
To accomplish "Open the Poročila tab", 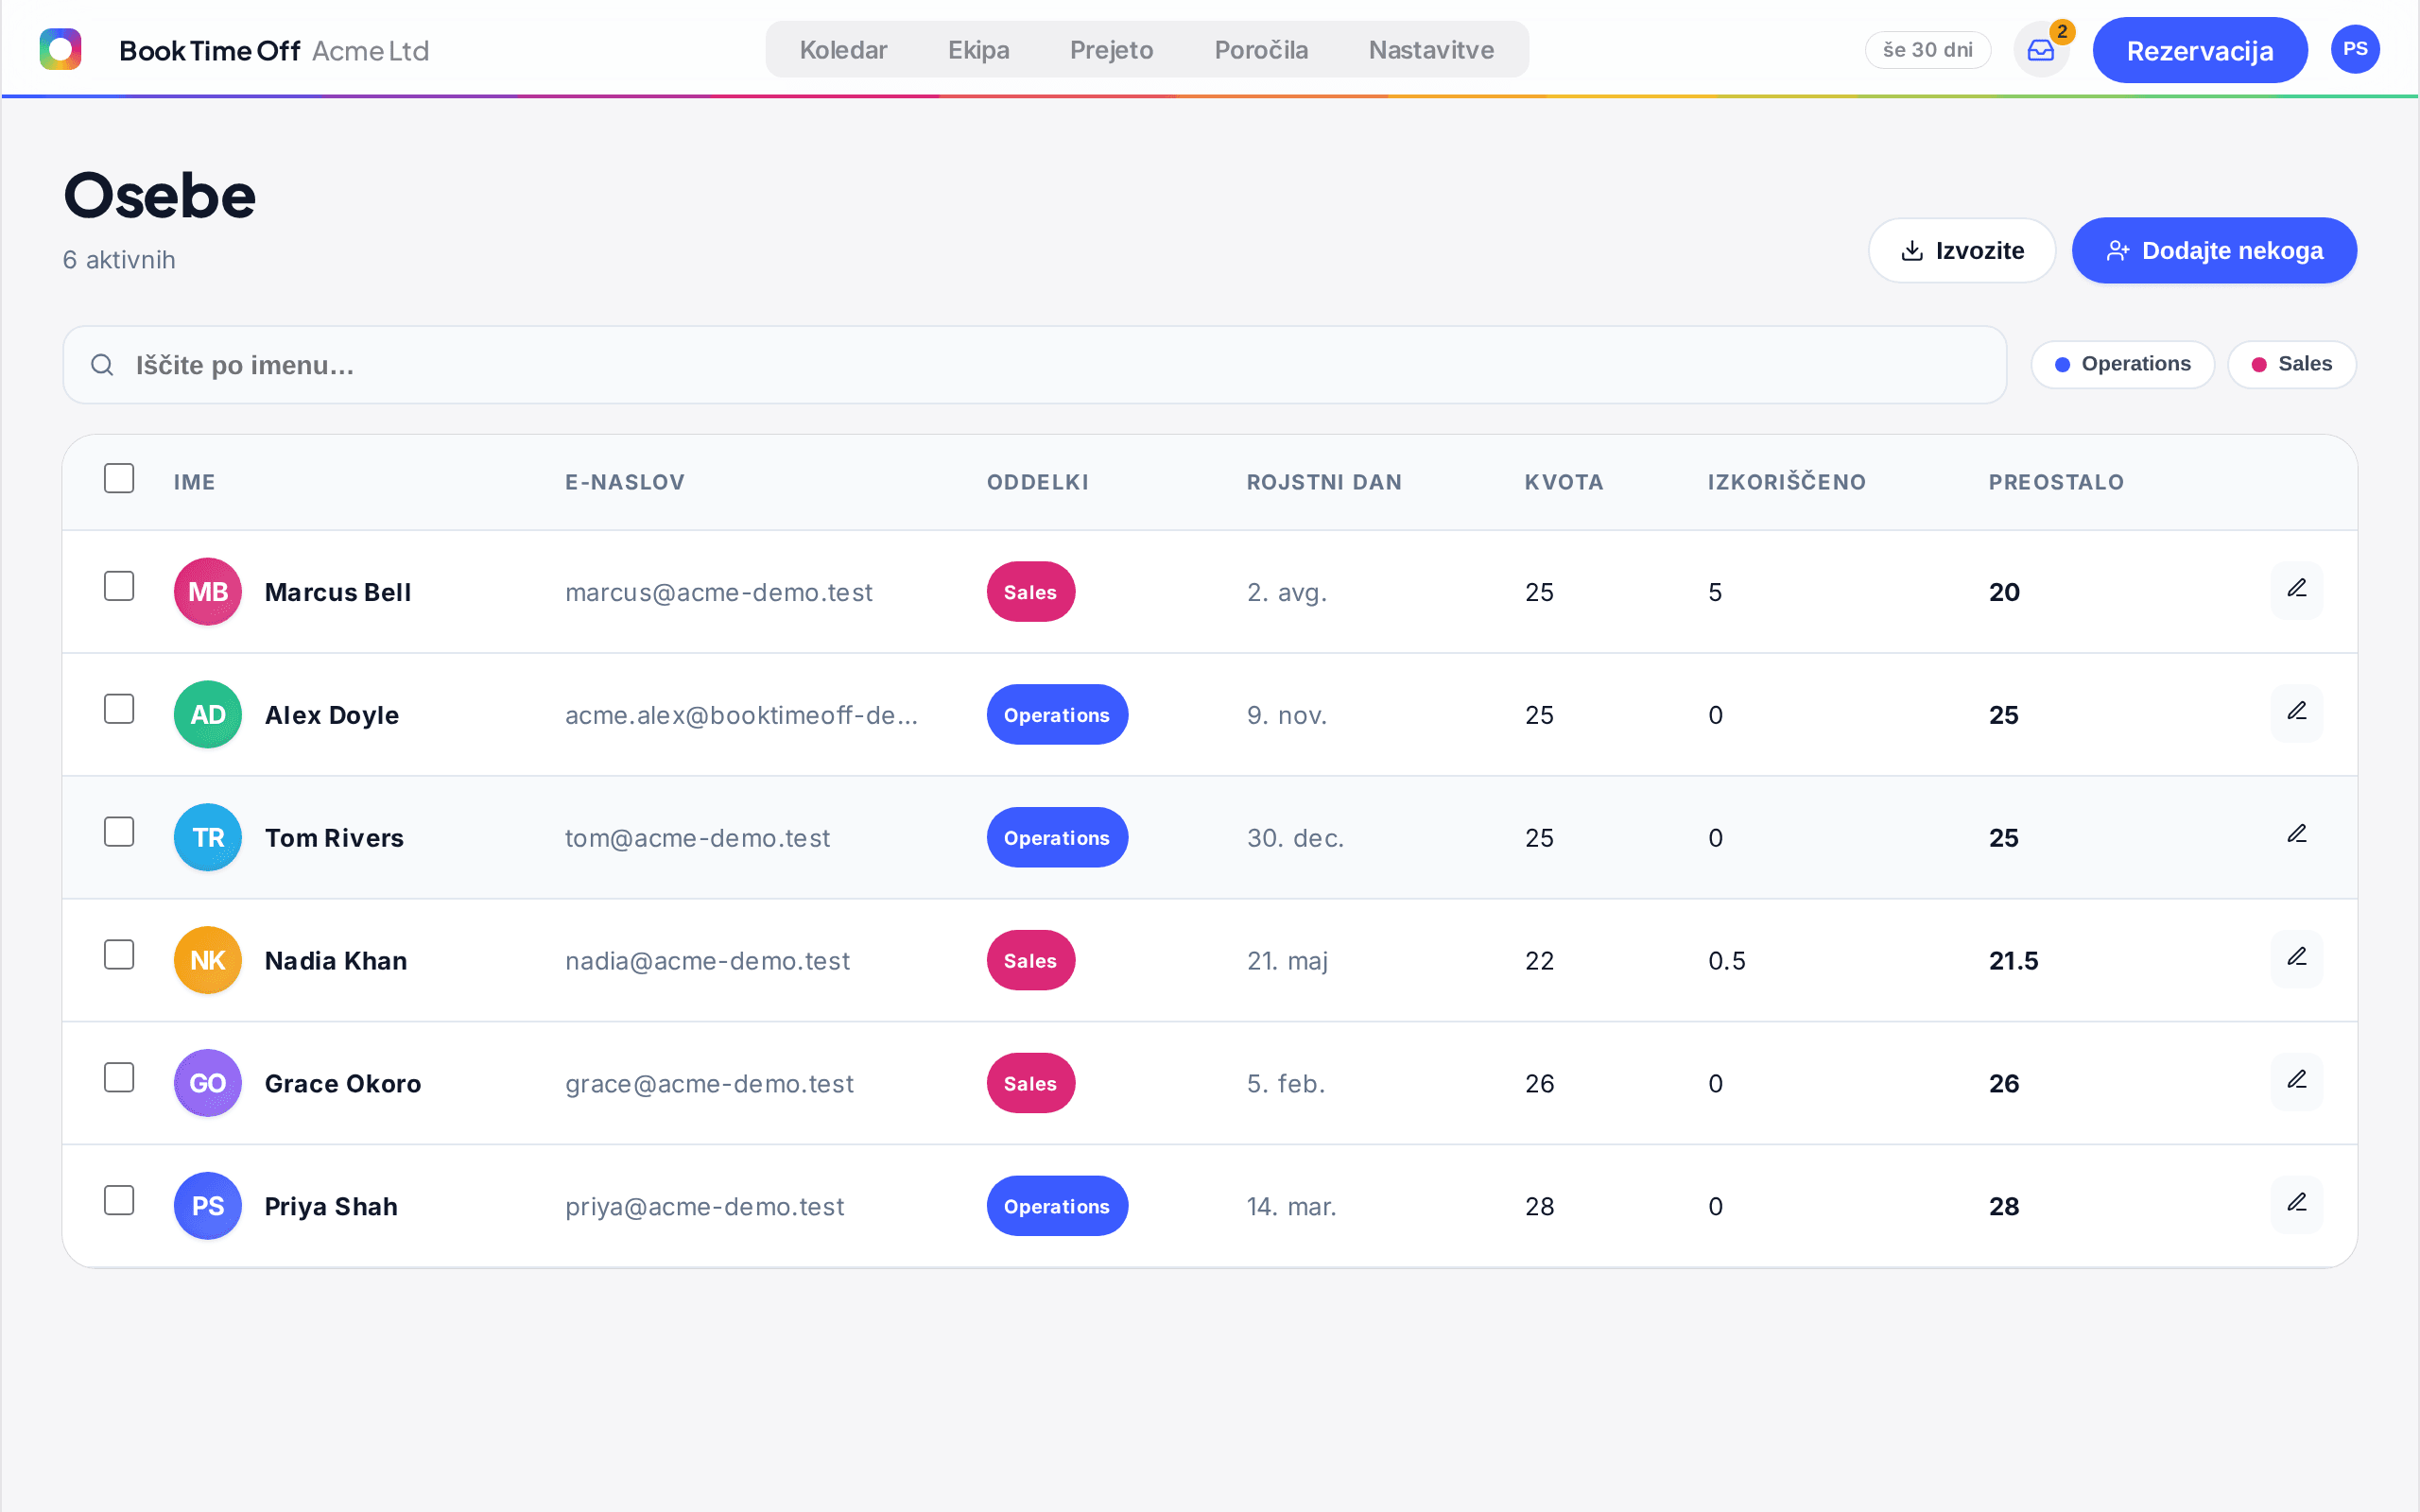I will tap(1260, 50).
